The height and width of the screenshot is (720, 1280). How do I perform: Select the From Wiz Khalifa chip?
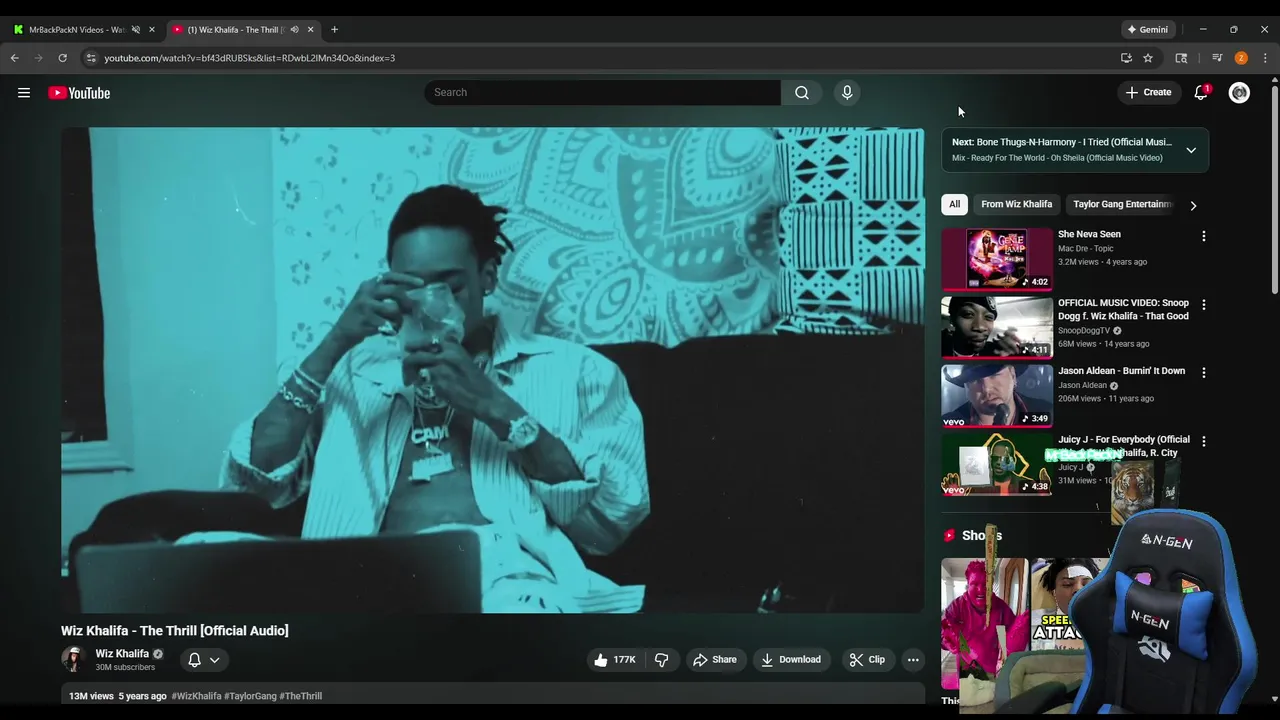tap(1016, 204)
